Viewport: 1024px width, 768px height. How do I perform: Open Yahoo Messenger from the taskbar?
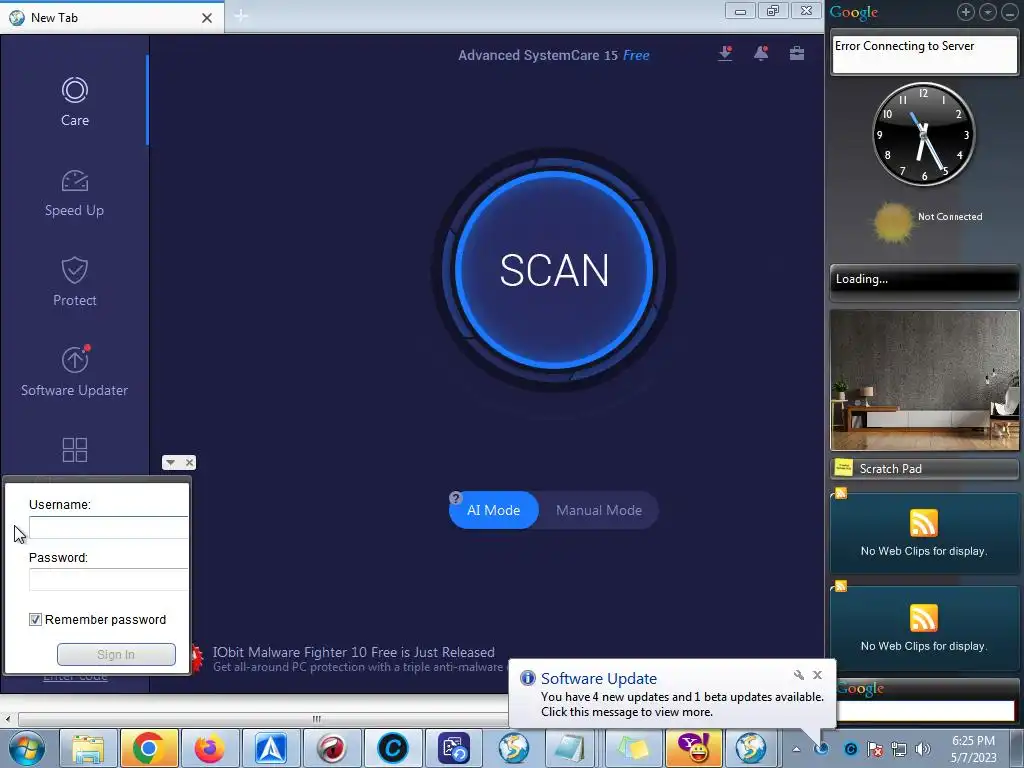coord(694,748)
